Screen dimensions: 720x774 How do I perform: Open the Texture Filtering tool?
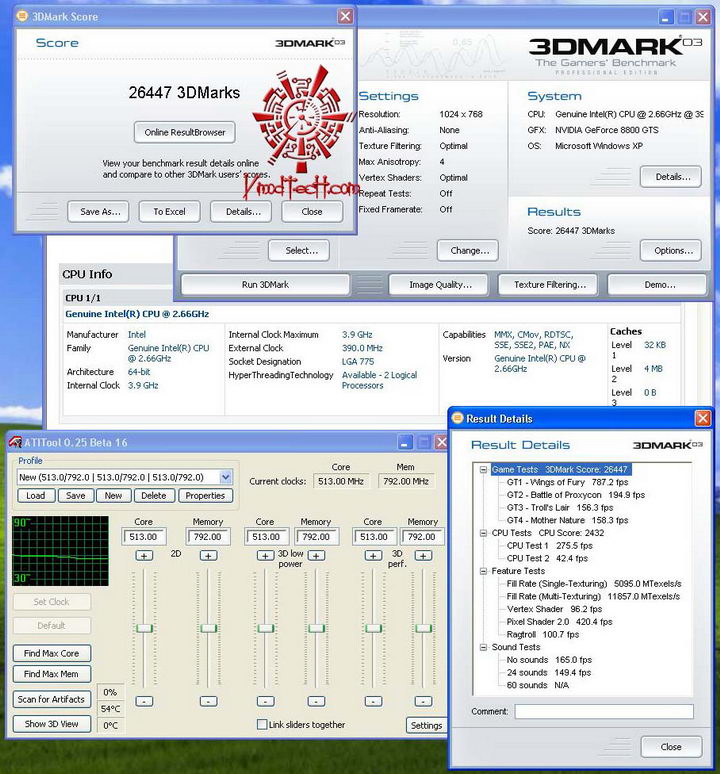point(548,284)
